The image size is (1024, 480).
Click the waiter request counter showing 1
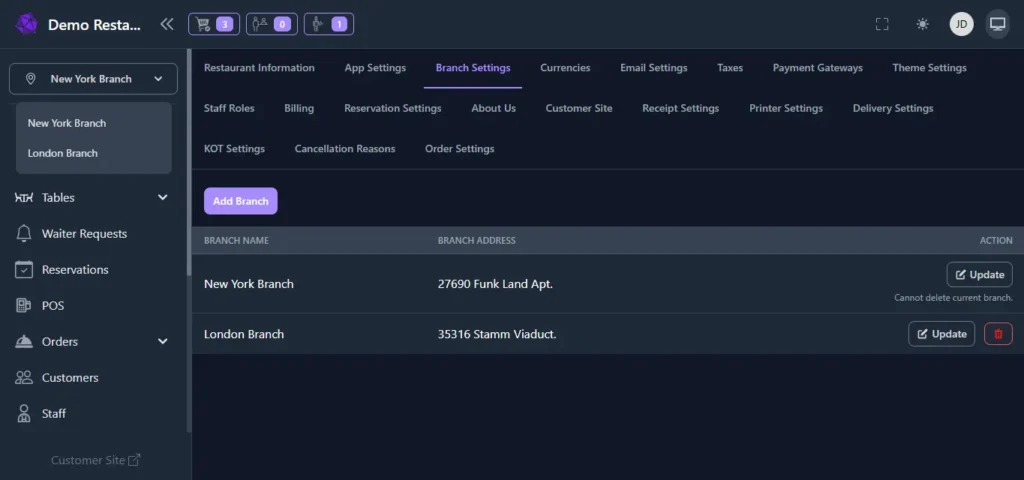tap(328, 24)
